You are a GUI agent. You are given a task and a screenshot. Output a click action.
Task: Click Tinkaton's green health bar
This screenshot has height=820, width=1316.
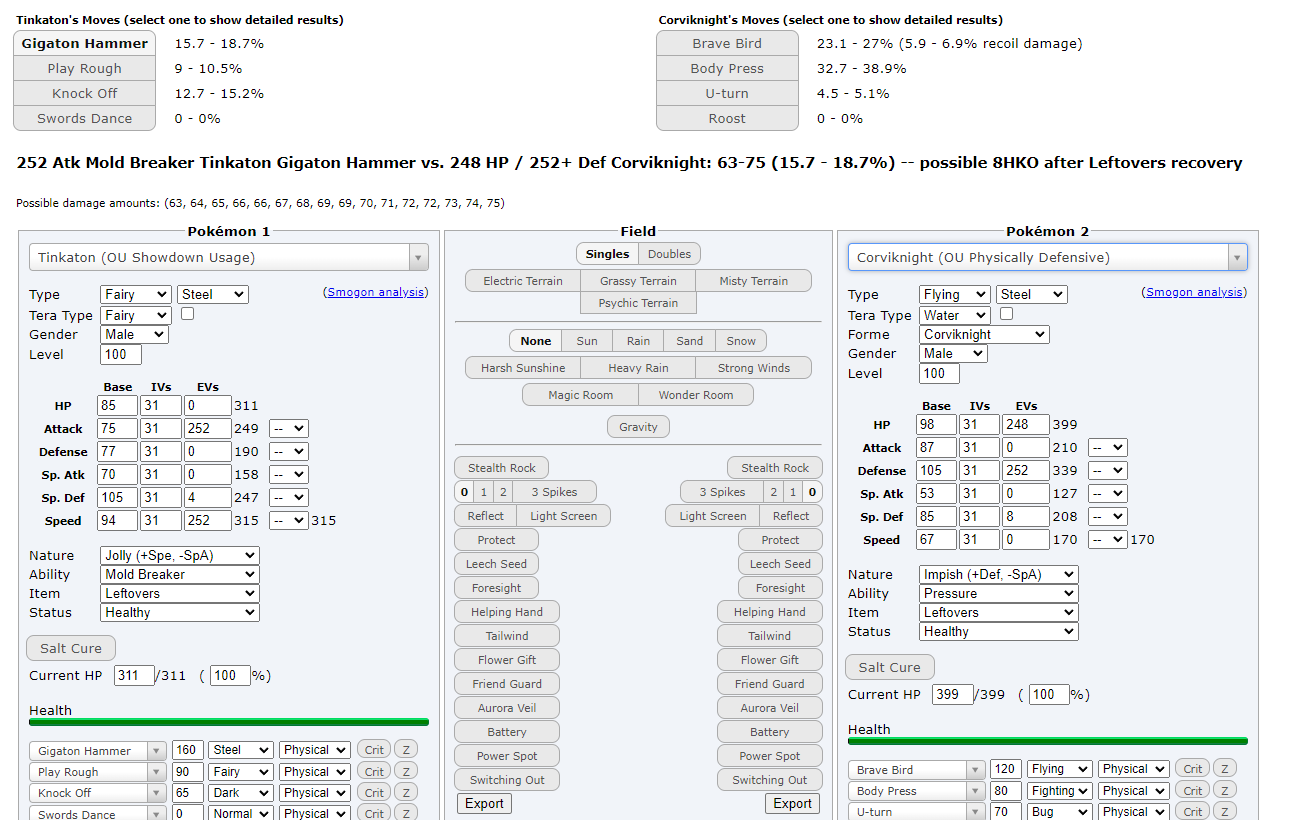[x=229, y=722]
